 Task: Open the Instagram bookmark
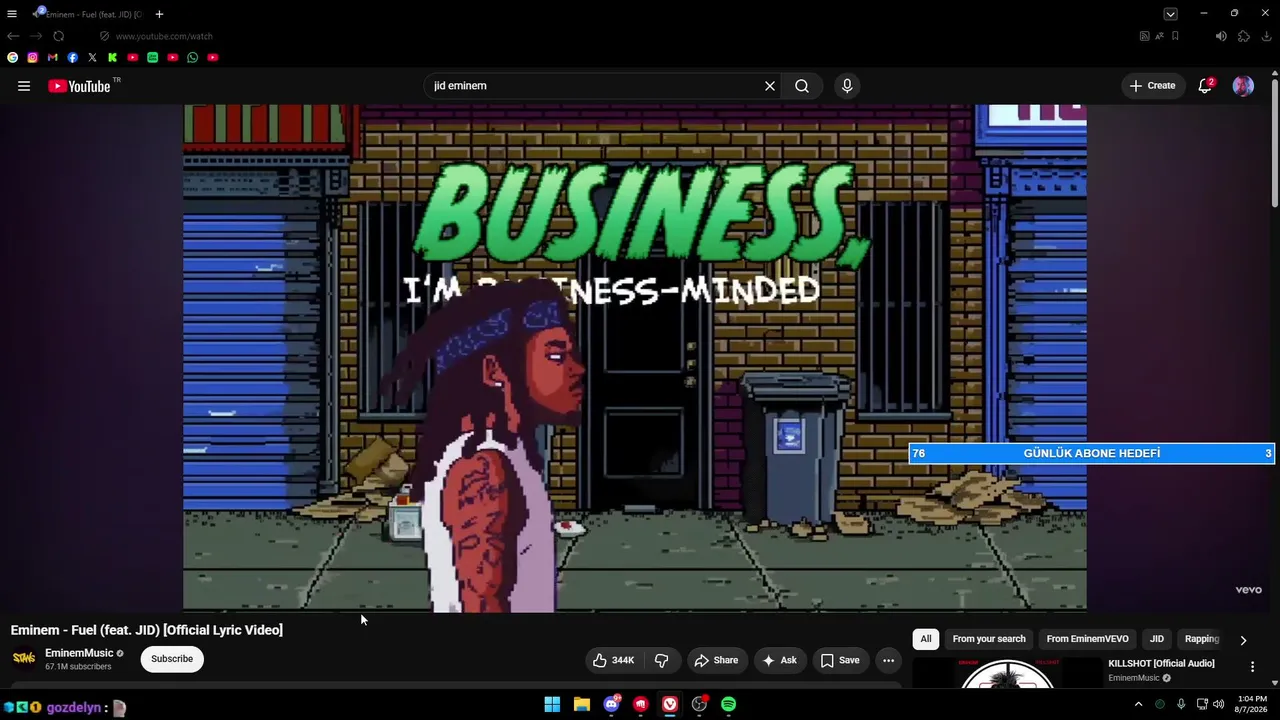(x=33, y=58)
